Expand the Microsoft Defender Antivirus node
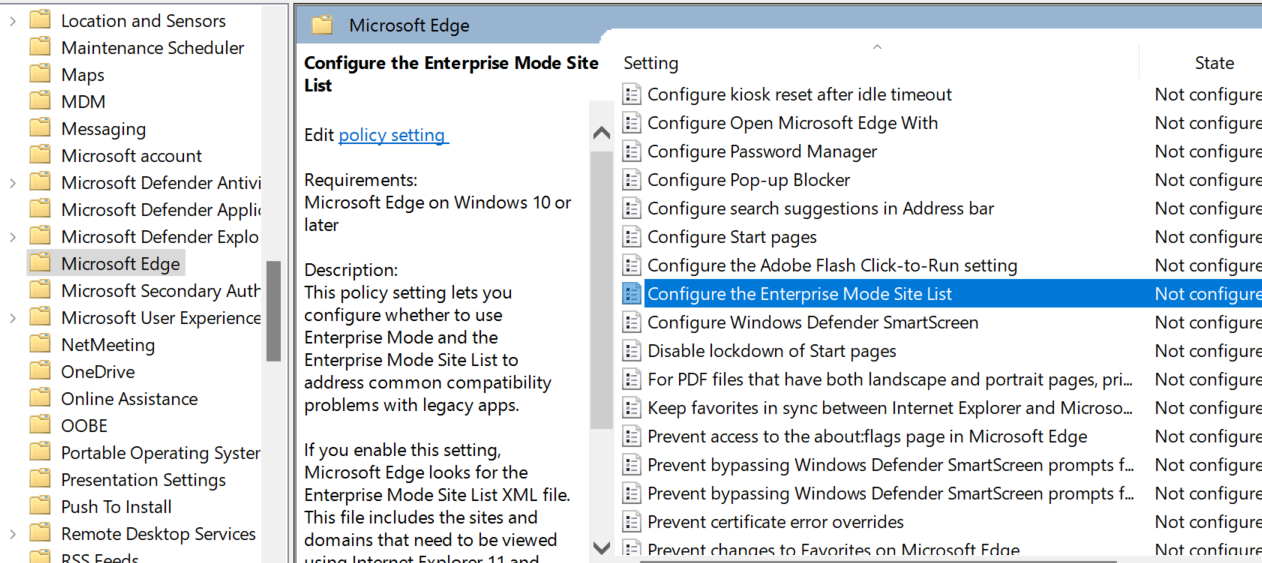This screenshot has height=563, width=1262. (12, 182)
